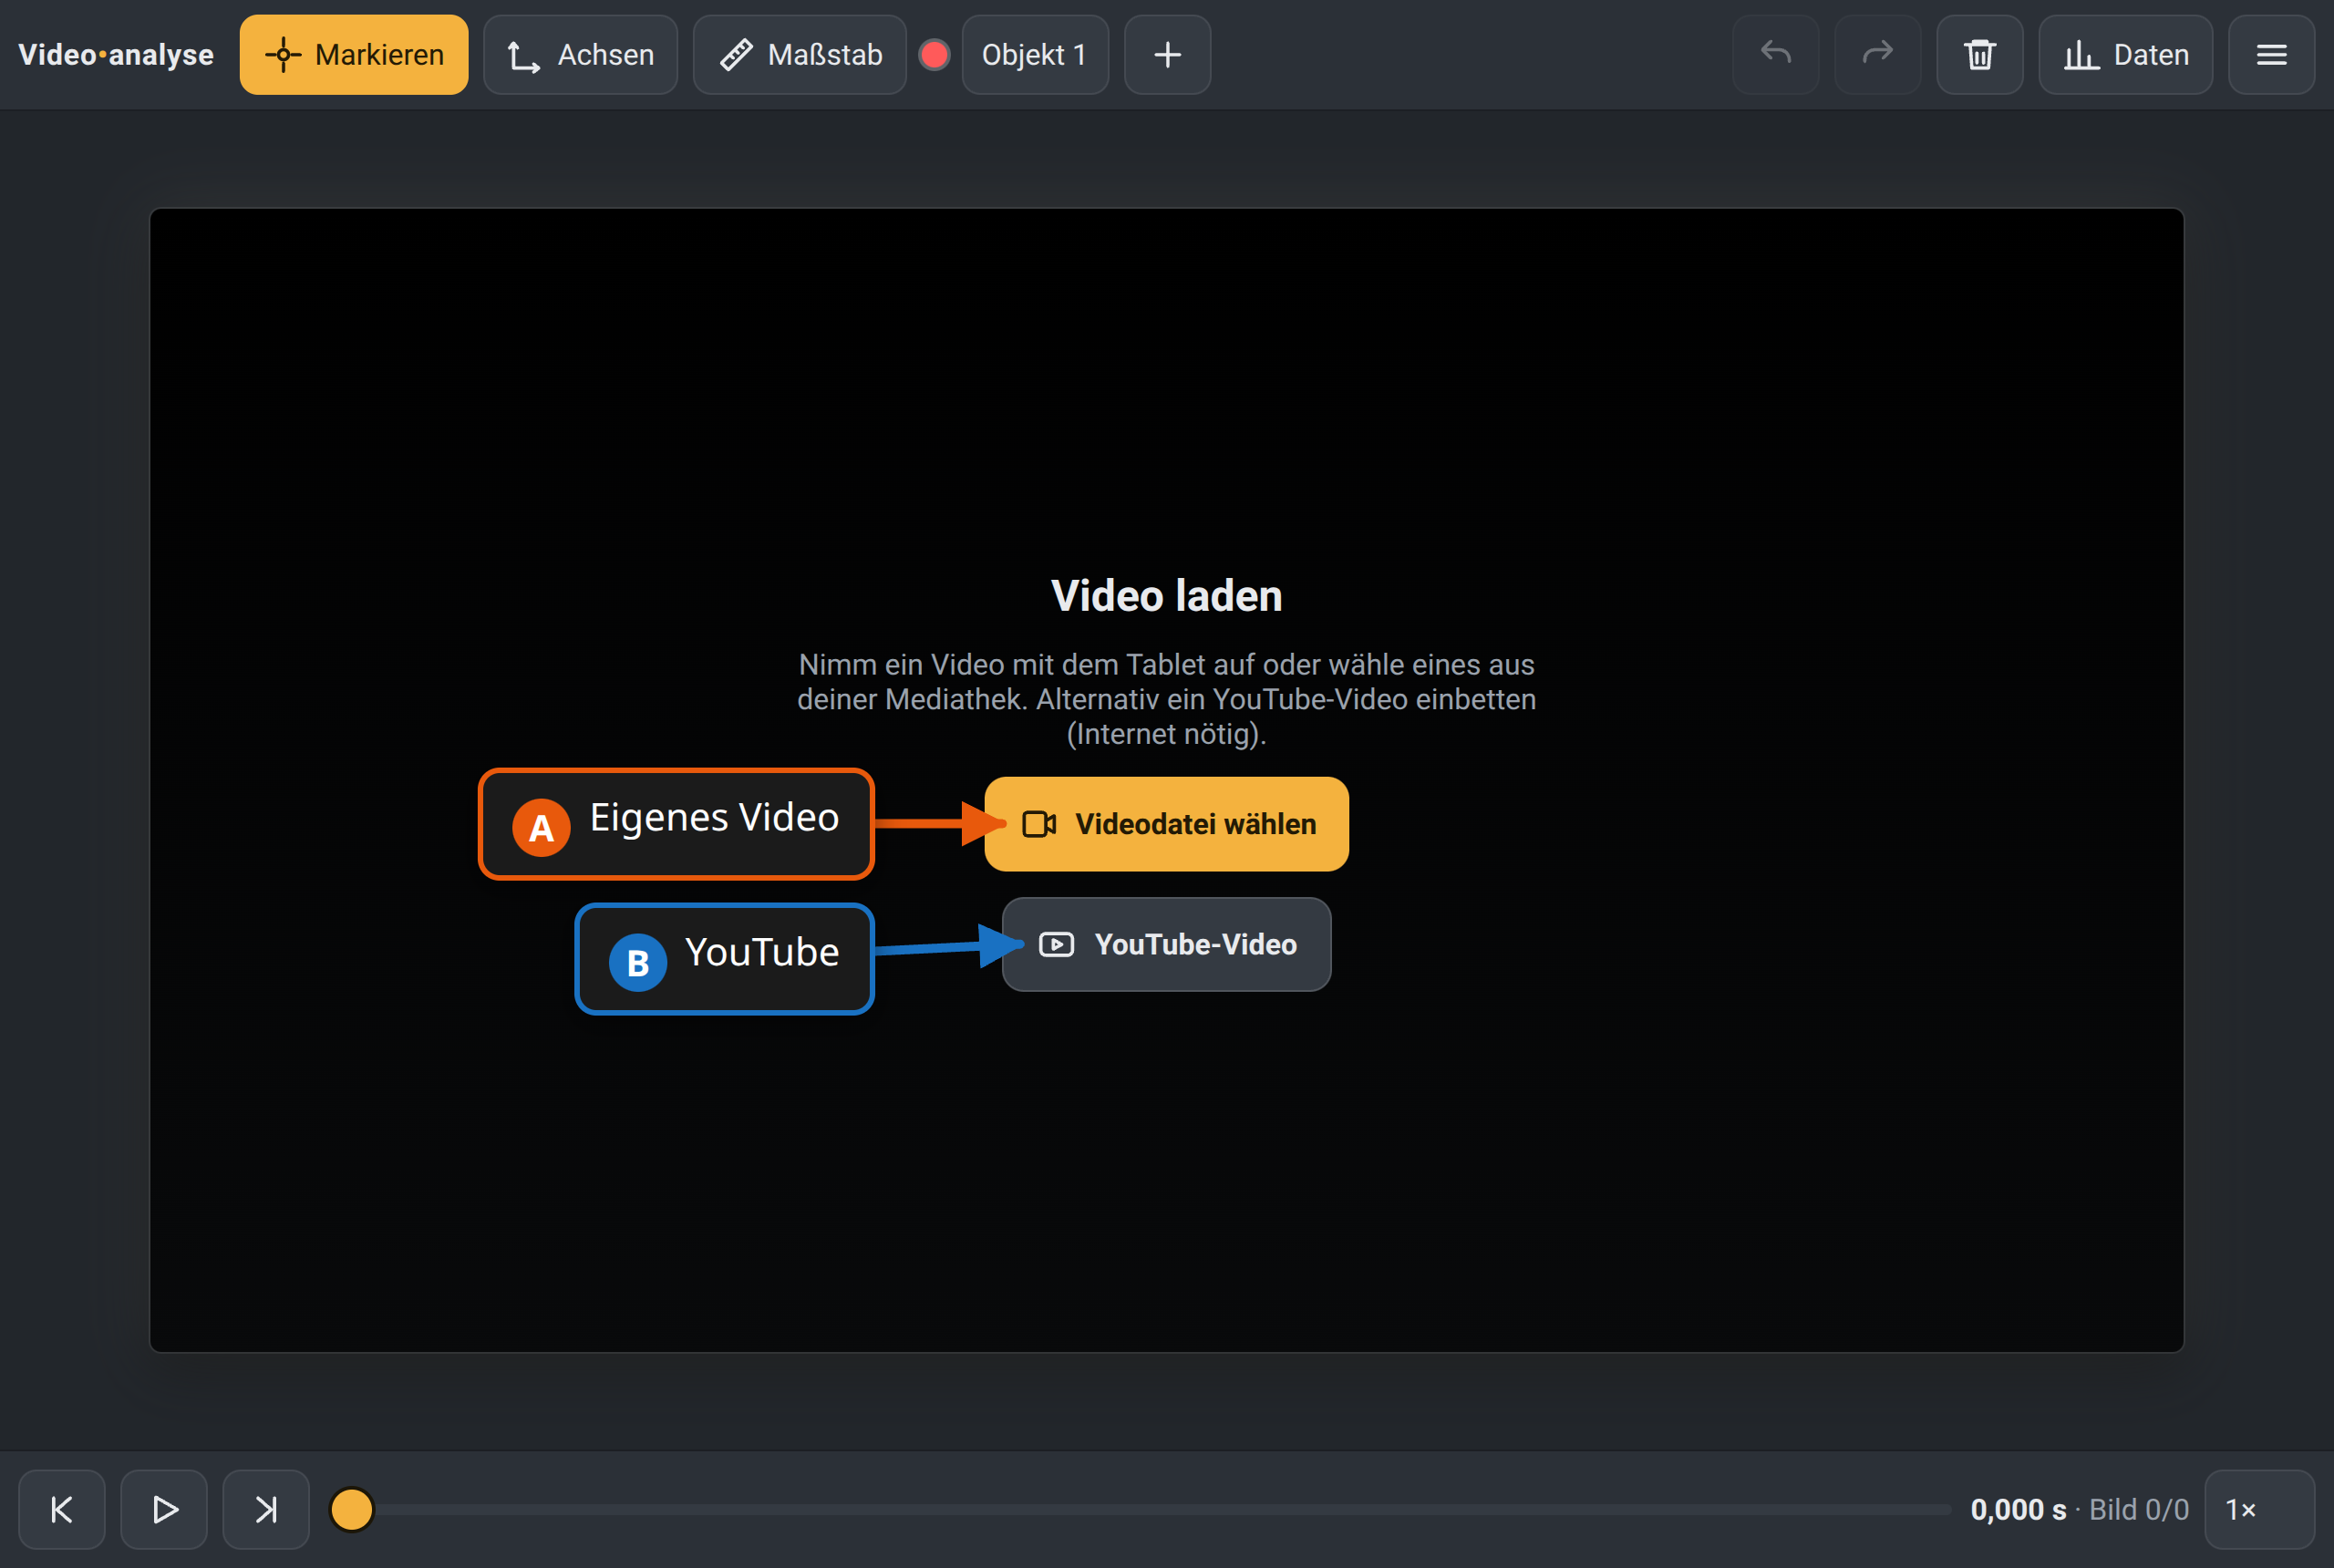2334x1568 pixels.
Task: Jump to the first frame
Action: 62,1509
